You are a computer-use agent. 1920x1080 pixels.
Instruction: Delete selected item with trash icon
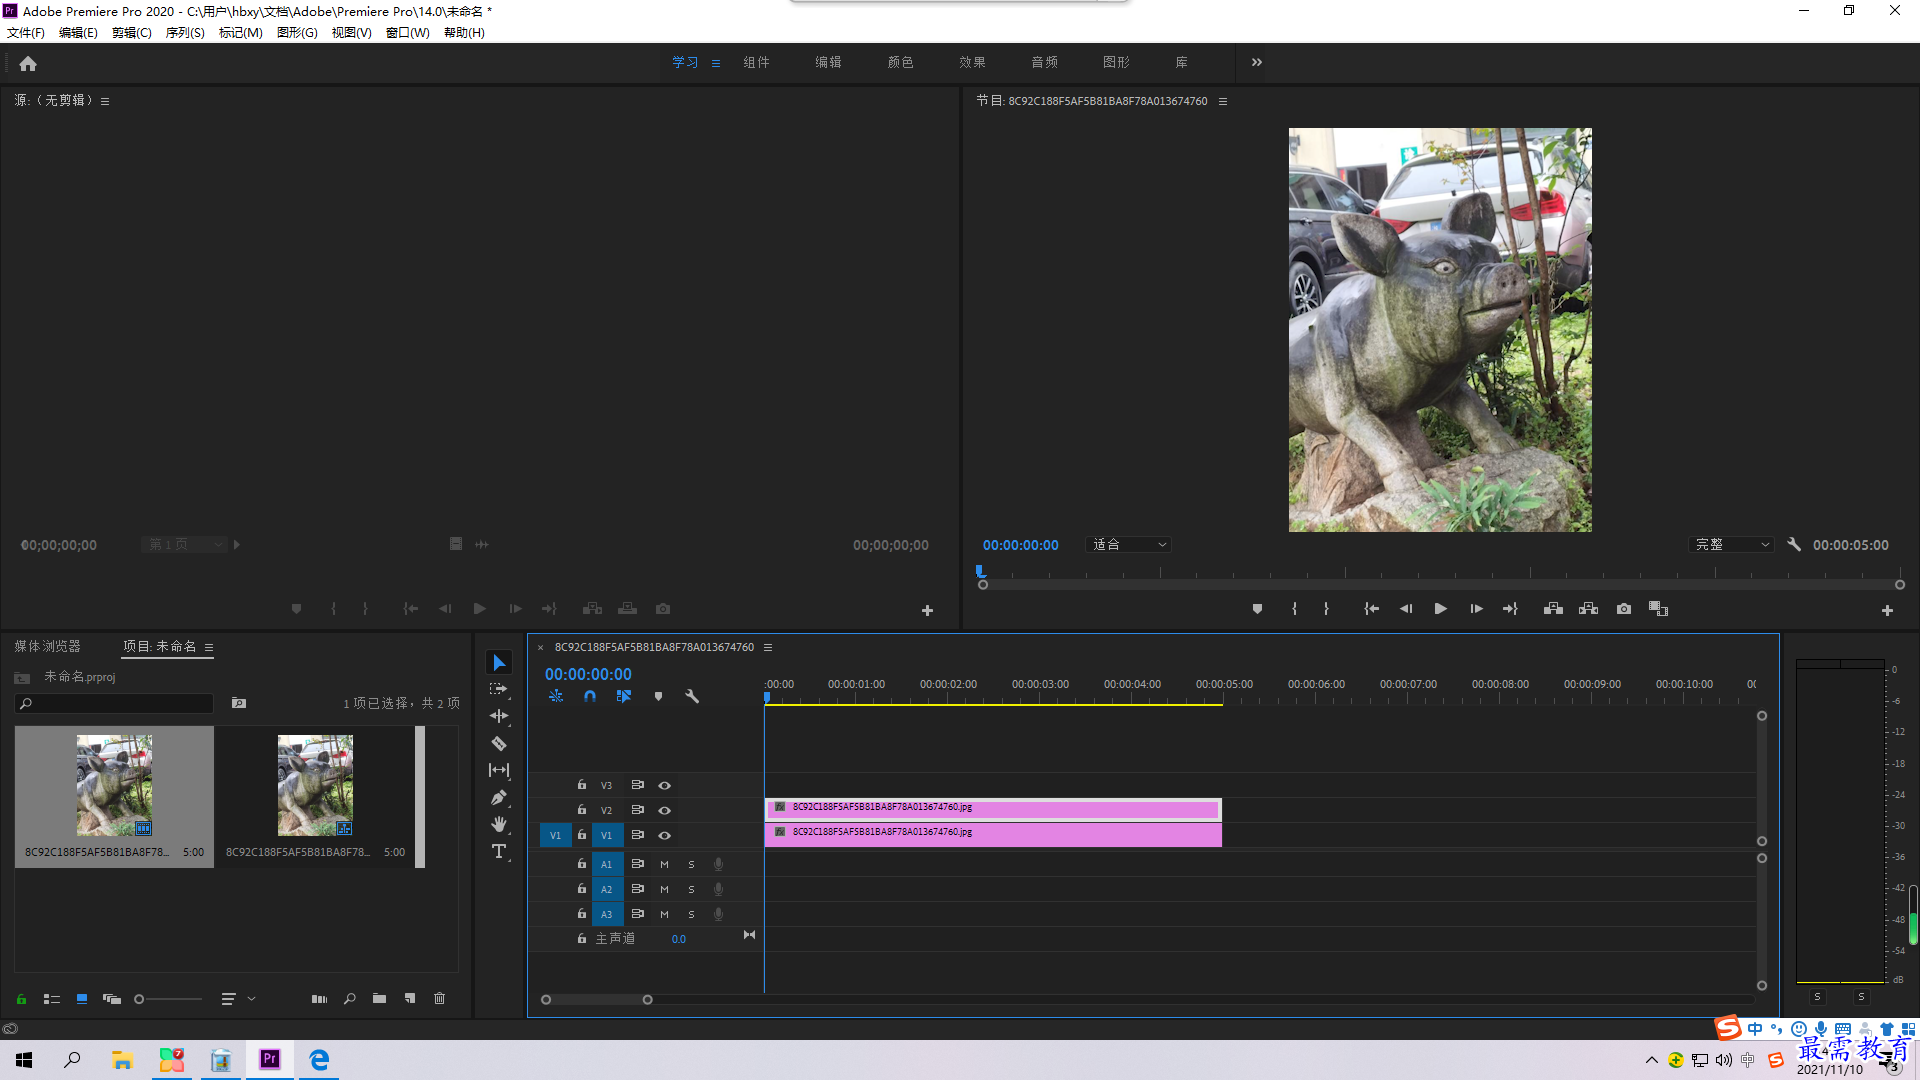pyautogui.click(x=439, y=998)
